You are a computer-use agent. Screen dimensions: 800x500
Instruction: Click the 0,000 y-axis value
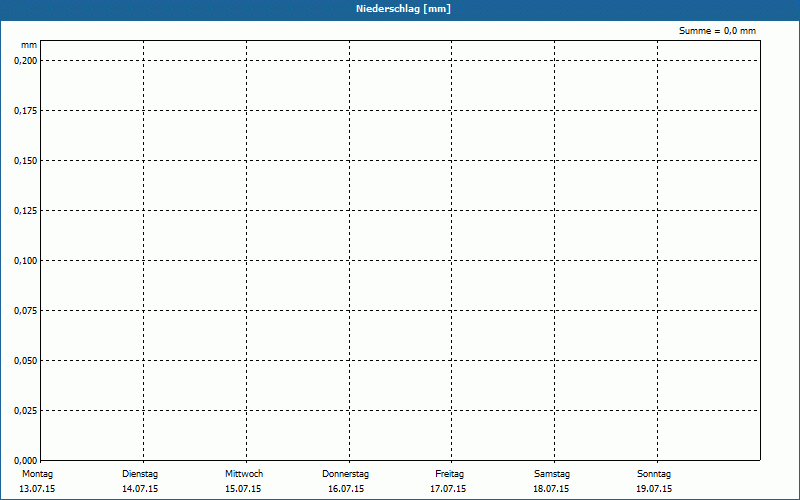click(x=26, y=461)
